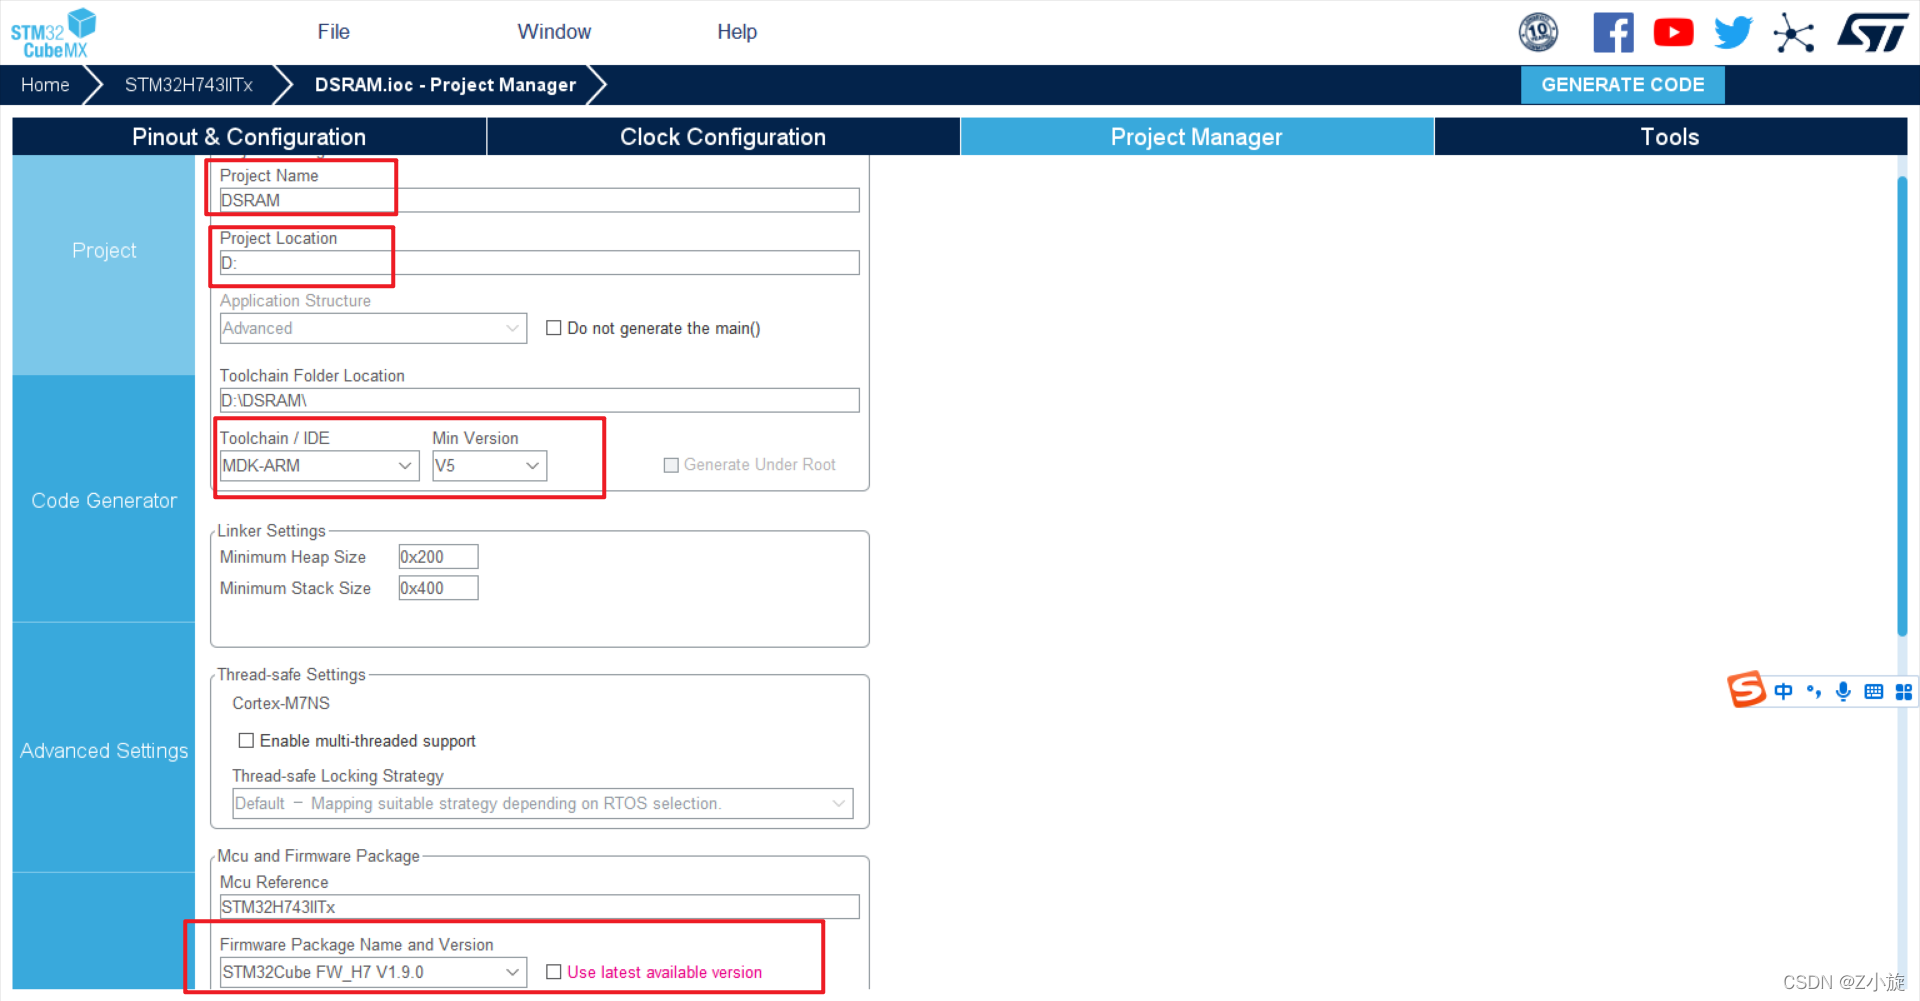Check Use latest available version

pyautogui.click(x=553, y=972)
